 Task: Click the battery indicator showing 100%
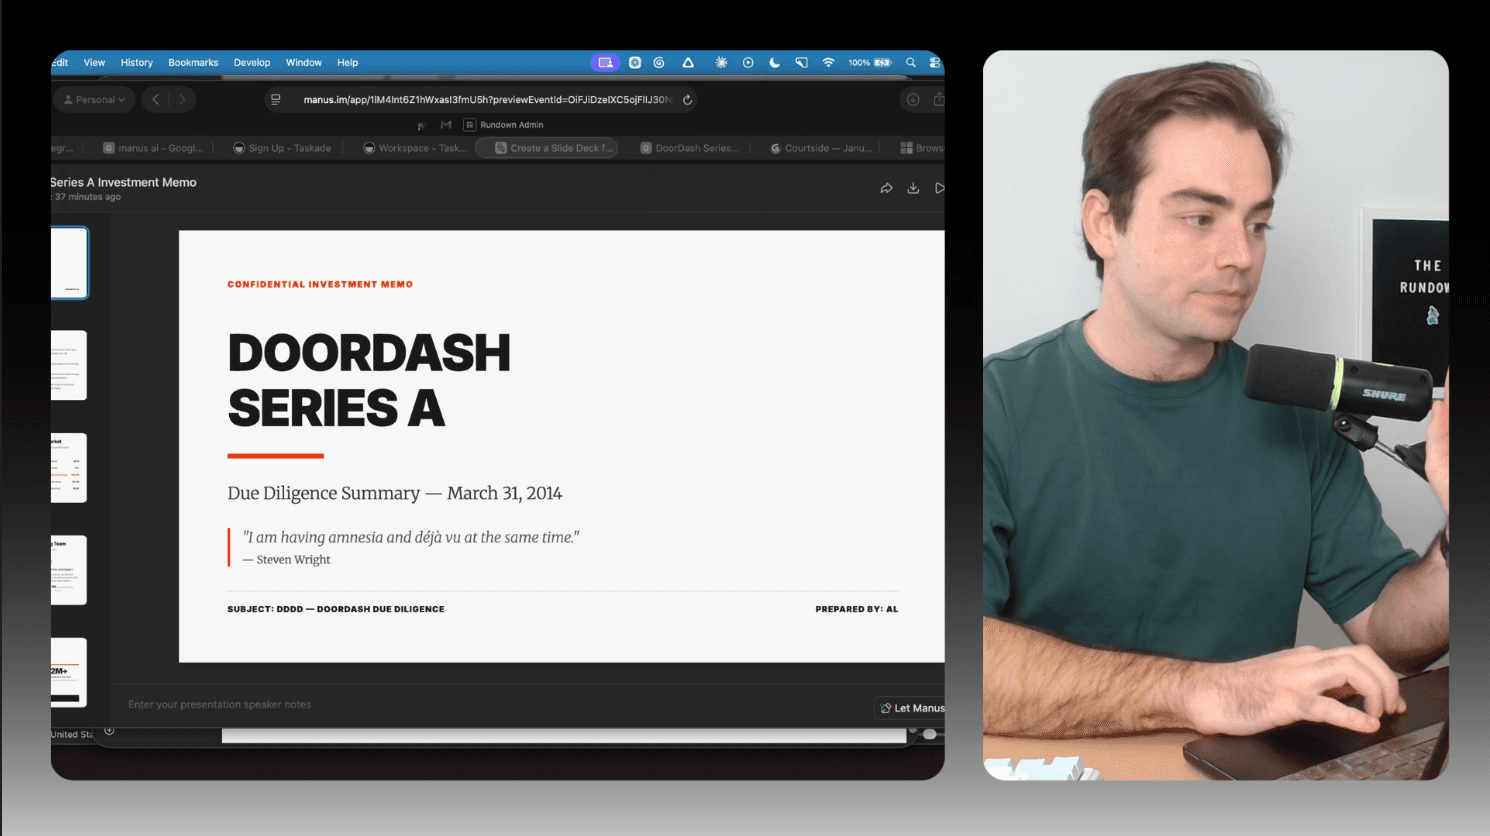(x=869, y=62)
